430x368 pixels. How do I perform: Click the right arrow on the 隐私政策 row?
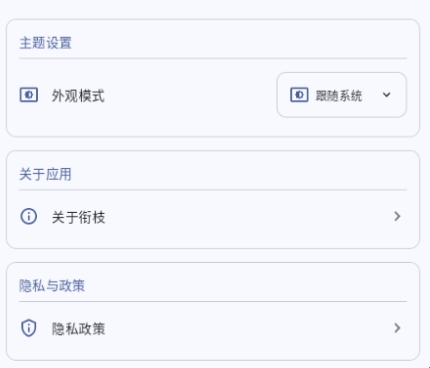tap(397, 328)
